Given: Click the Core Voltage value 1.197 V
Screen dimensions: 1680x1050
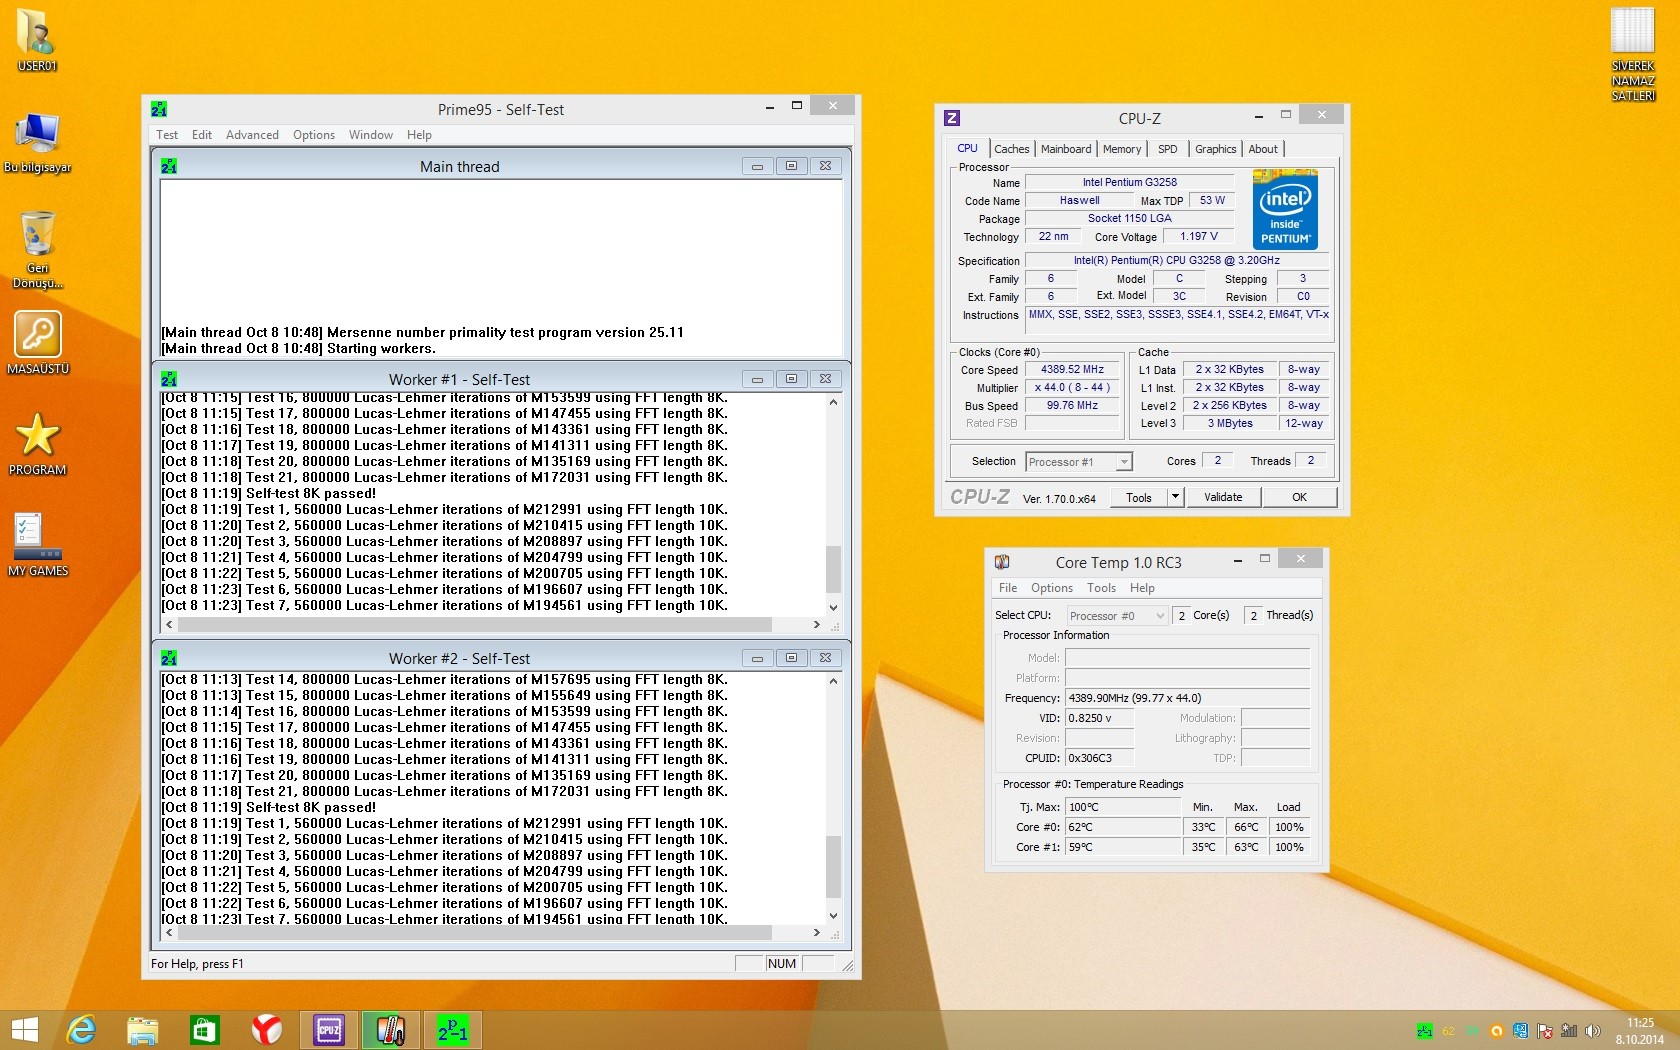Looking at the screenshot, I should (1198, 237).
